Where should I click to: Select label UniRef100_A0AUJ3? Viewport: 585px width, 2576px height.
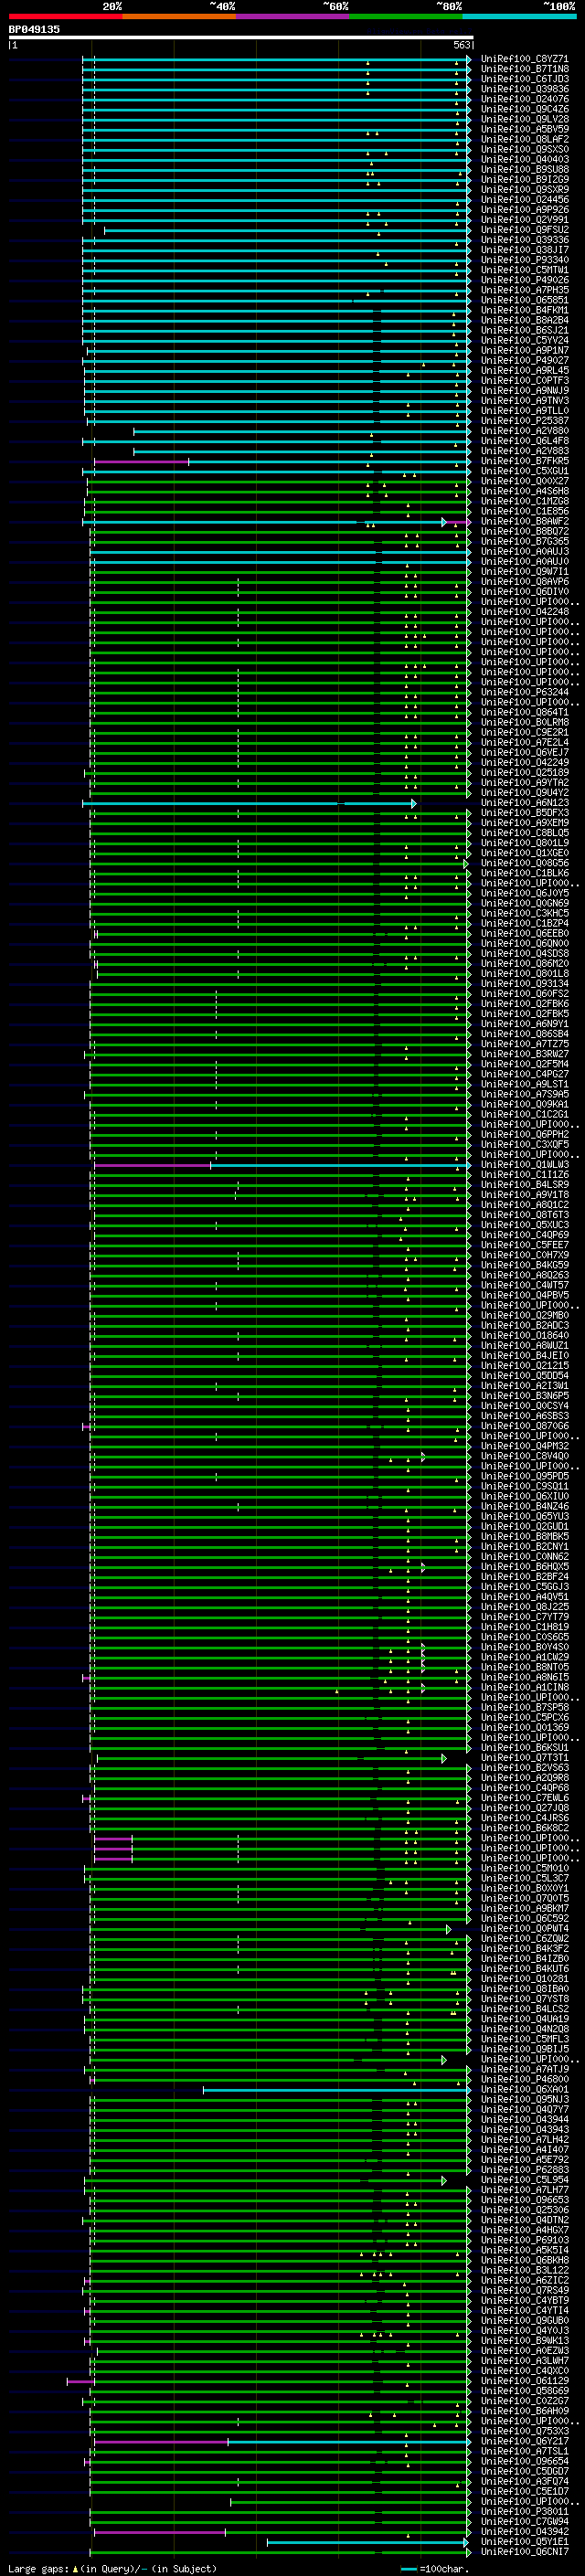pyautogui.click(x=525, y=552)
